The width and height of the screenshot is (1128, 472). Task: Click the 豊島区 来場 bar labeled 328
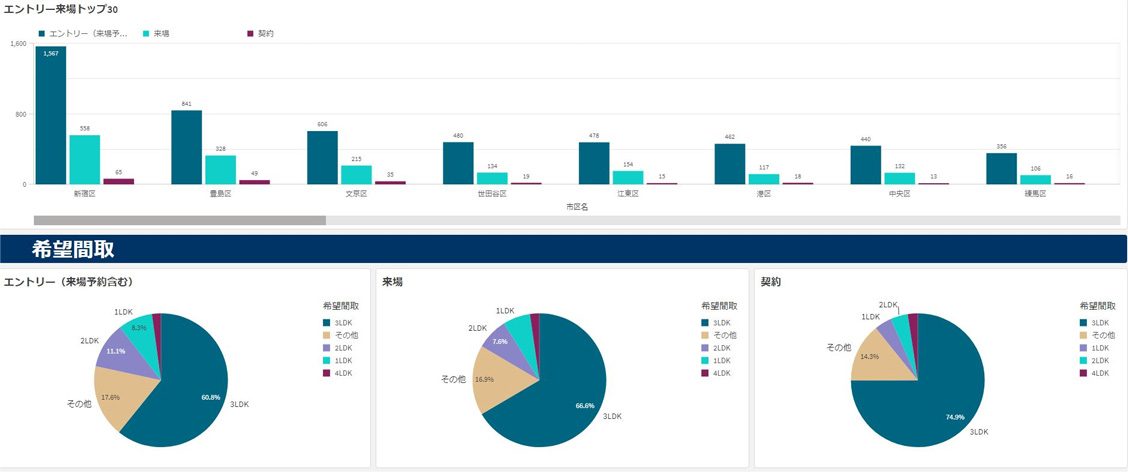click(221, 169)
